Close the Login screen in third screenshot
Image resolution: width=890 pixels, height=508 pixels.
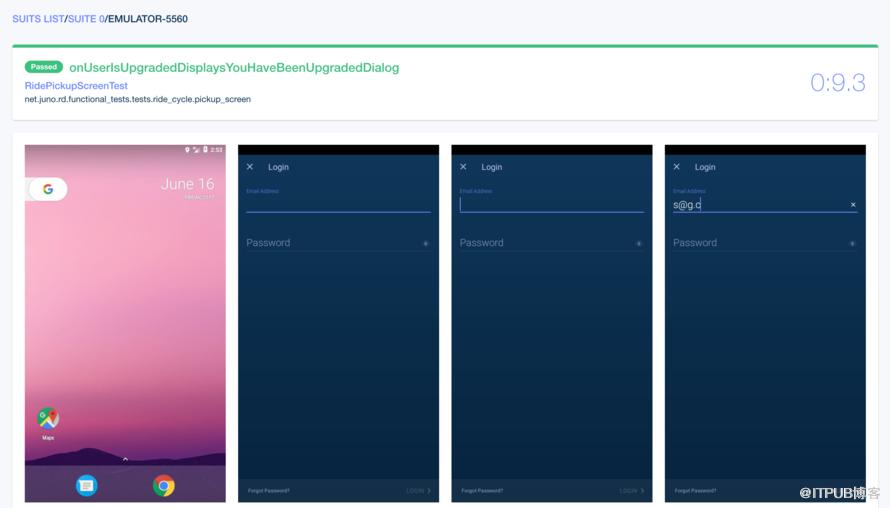(x=463, y=167)
